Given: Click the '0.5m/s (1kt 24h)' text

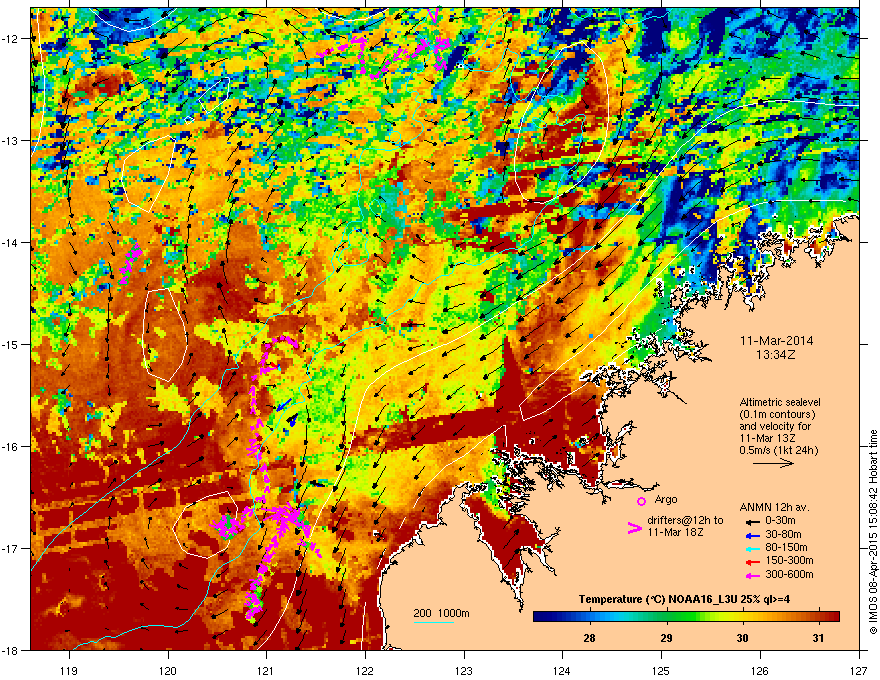Looking at the screenshot, I should click(x=778, y=450).
